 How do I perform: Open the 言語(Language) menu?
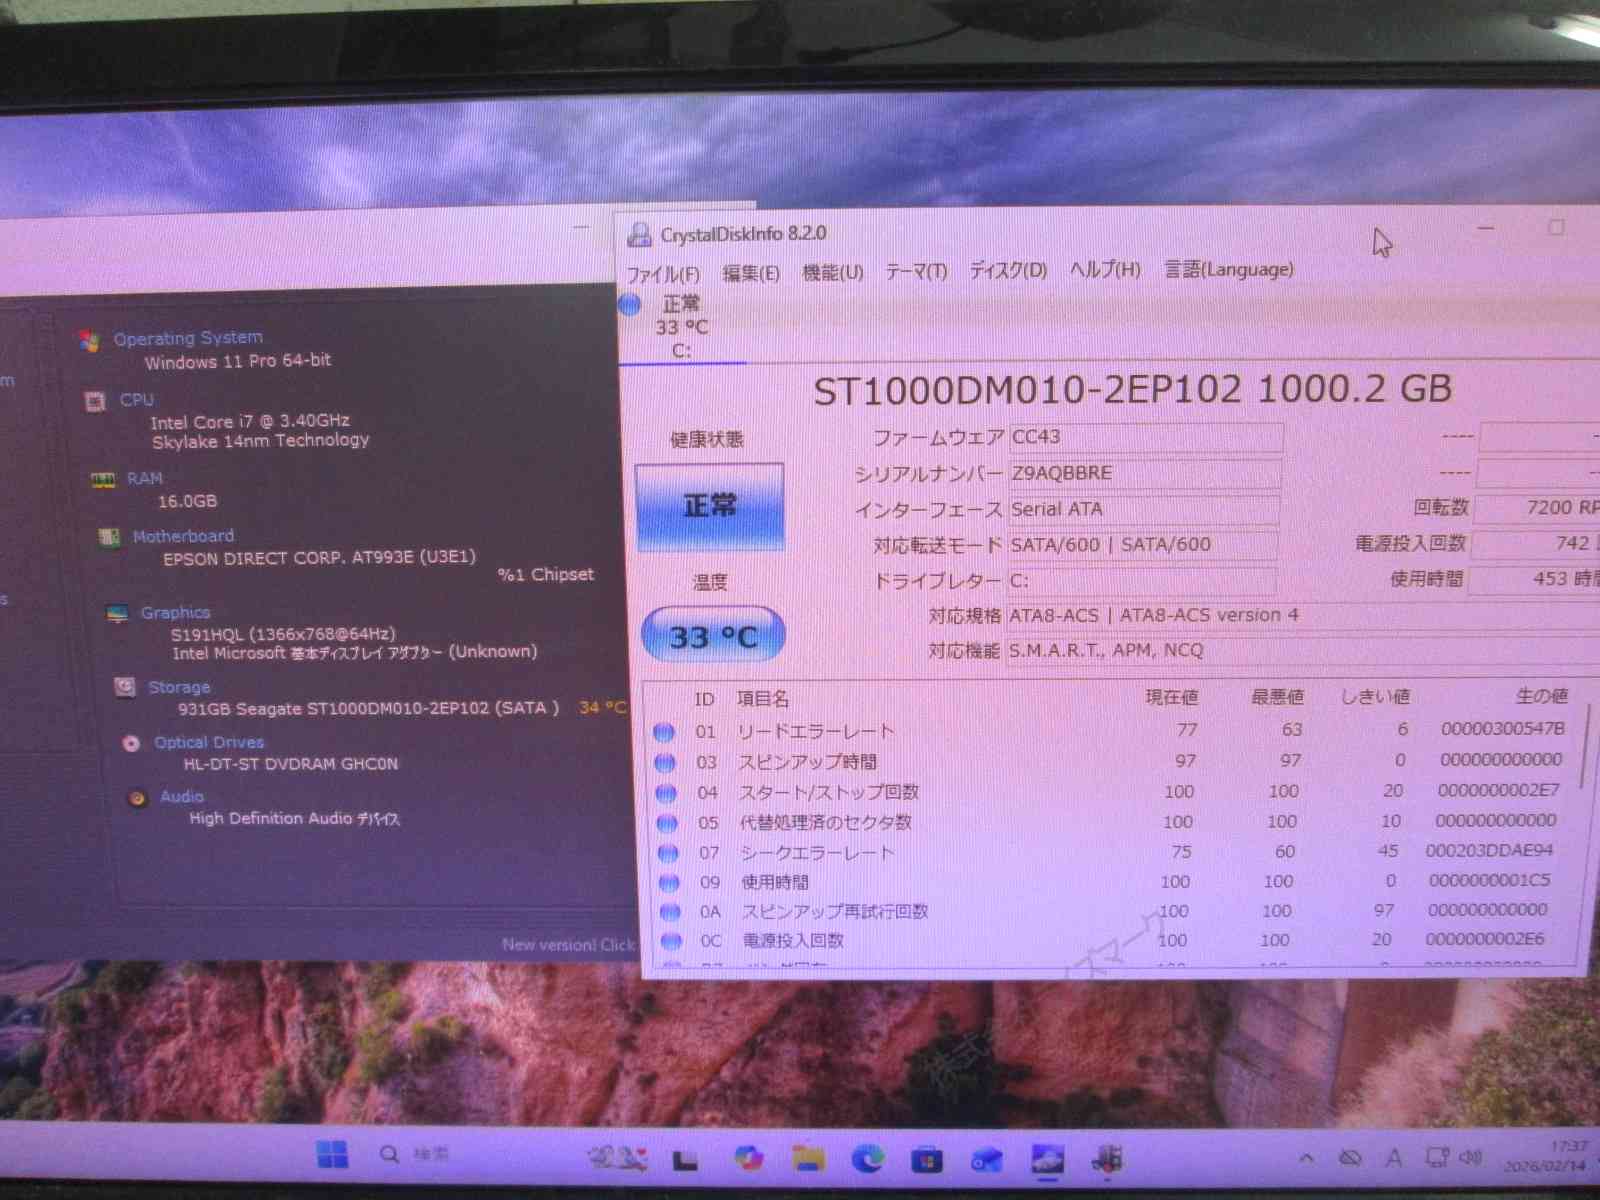pyautogui.click(x=1228, y=269)
